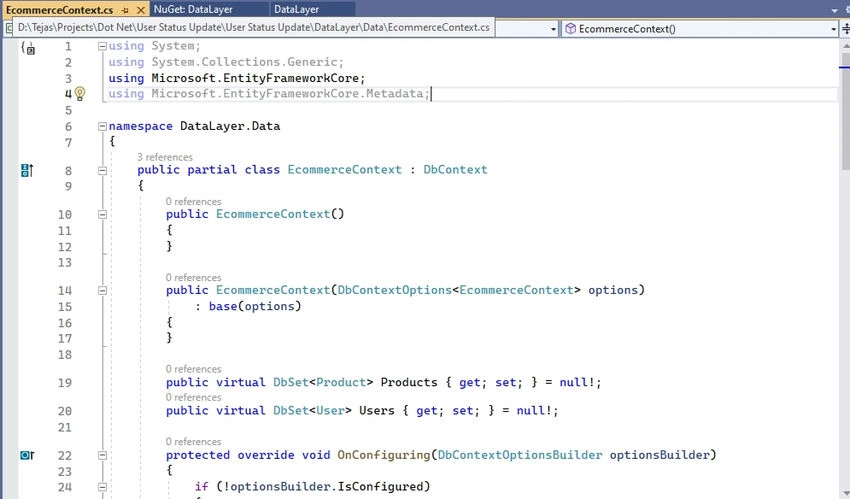This screenshot has height=499, width=850.
Task: Click the namespace sync icon beside line 1
Action: click(x=28, y=48)
